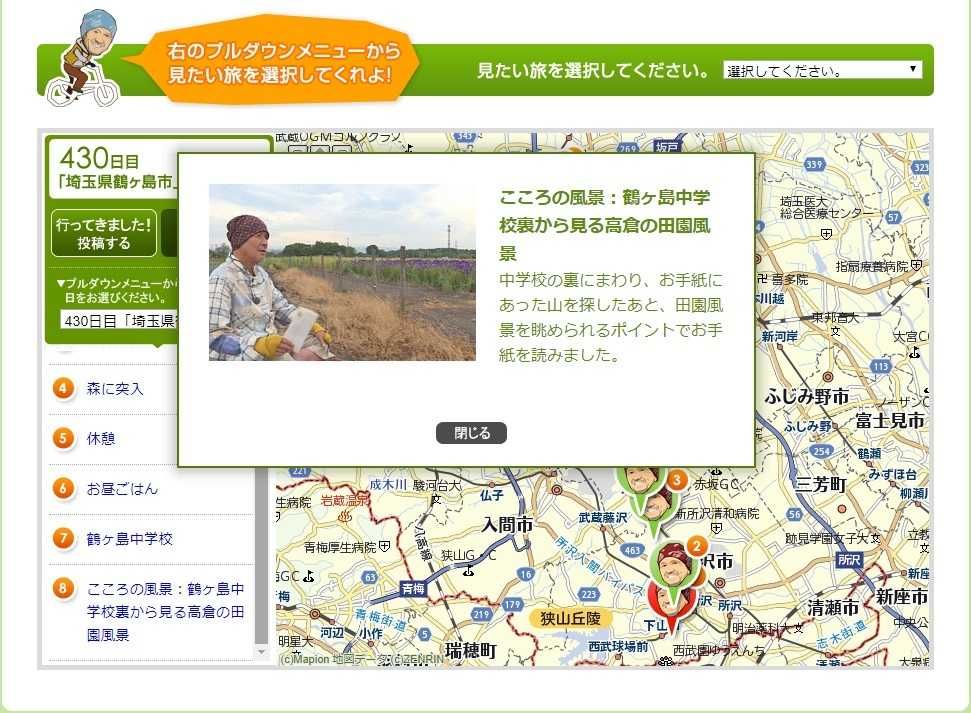Click the list scrollbar down arrow

point(262,651)
